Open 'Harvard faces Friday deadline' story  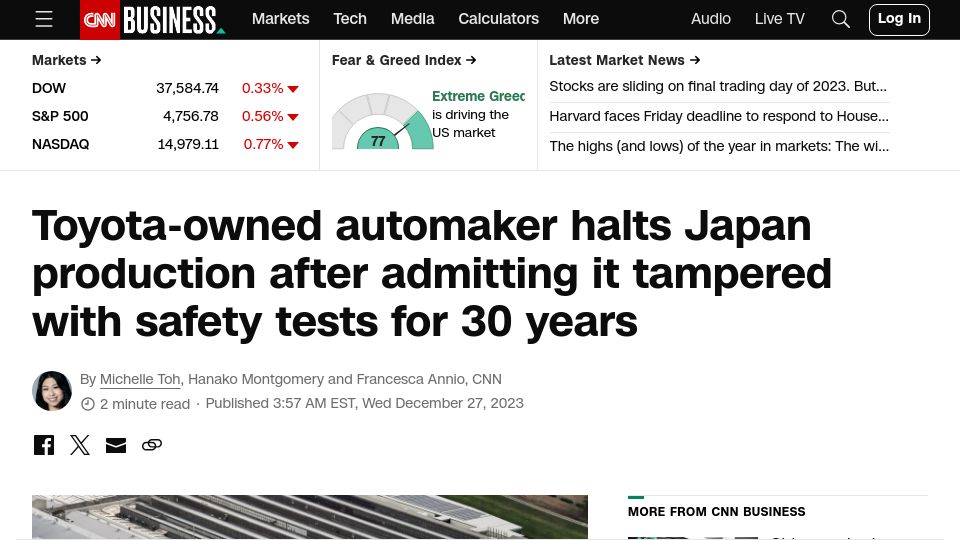[719, 116]
